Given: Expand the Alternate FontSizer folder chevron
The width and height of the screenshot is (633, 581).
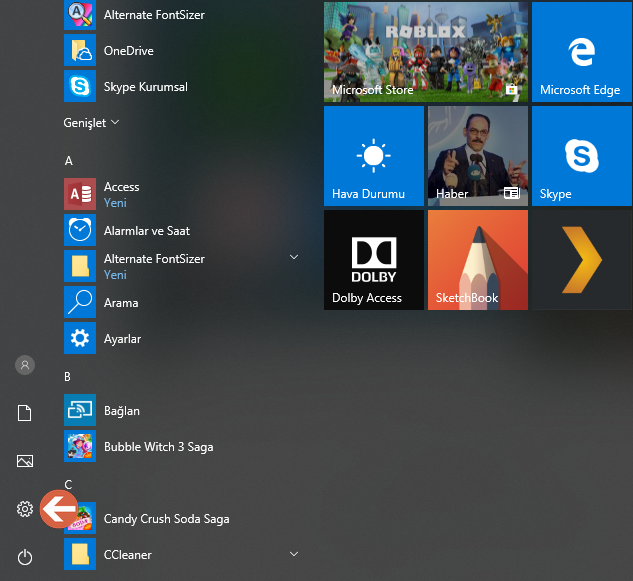Looking at the screenshot, I should (294, 257).
